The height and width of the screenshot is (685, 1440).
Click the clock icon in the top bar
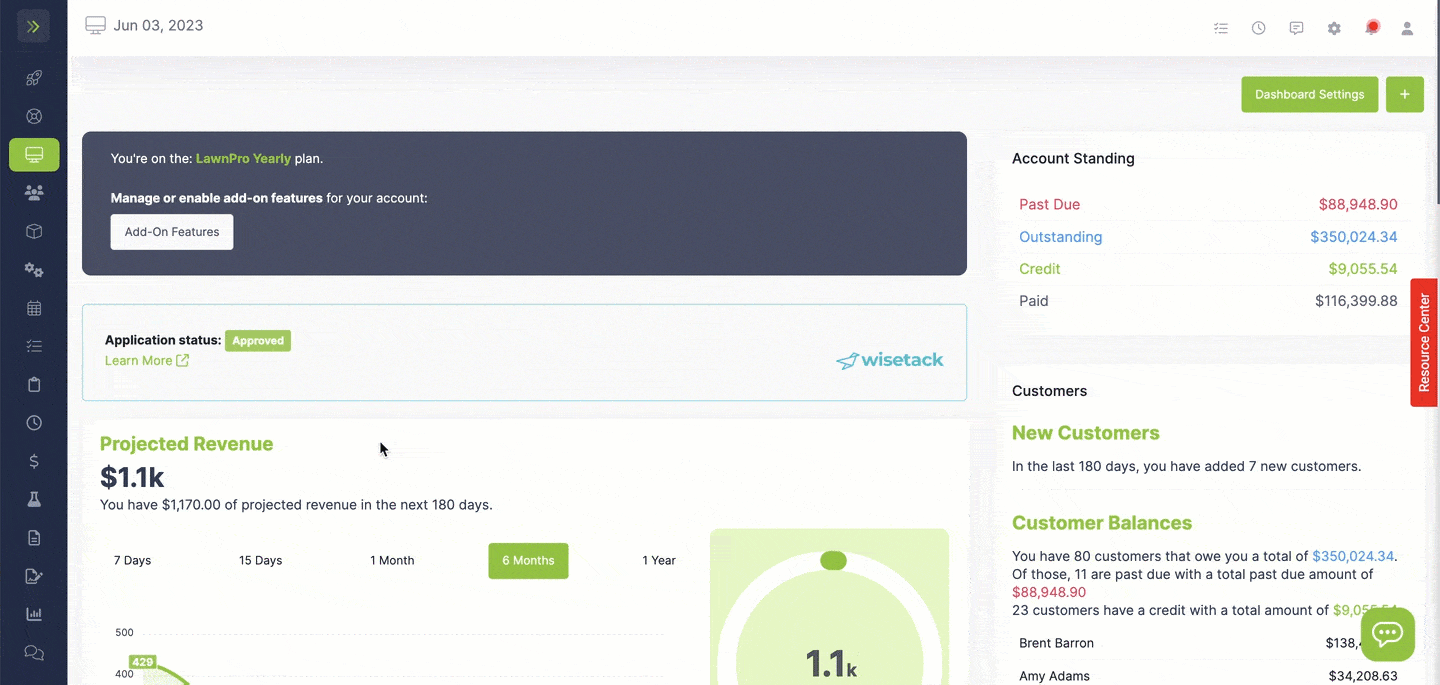point(1258,28)
